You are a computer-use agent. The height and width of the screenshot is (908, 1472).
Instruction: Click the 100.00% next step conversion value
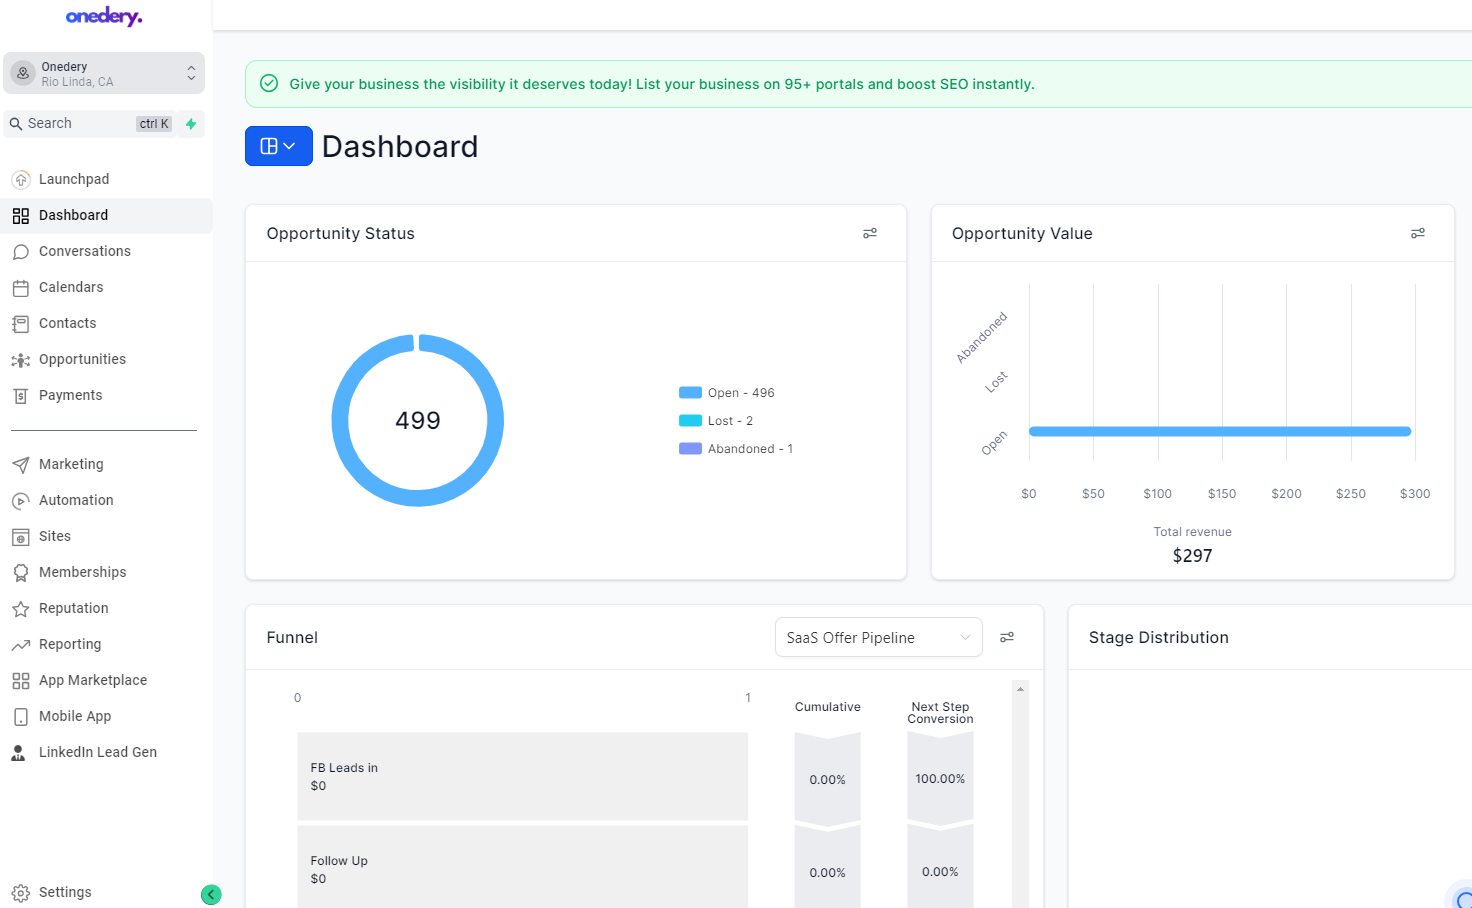coord(940,779)
